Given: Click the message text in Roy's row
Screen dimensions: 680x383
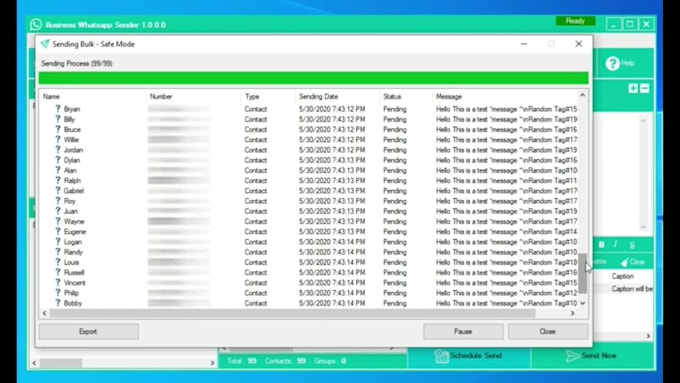Looking at the screenshot, I should tap(507, 201).
